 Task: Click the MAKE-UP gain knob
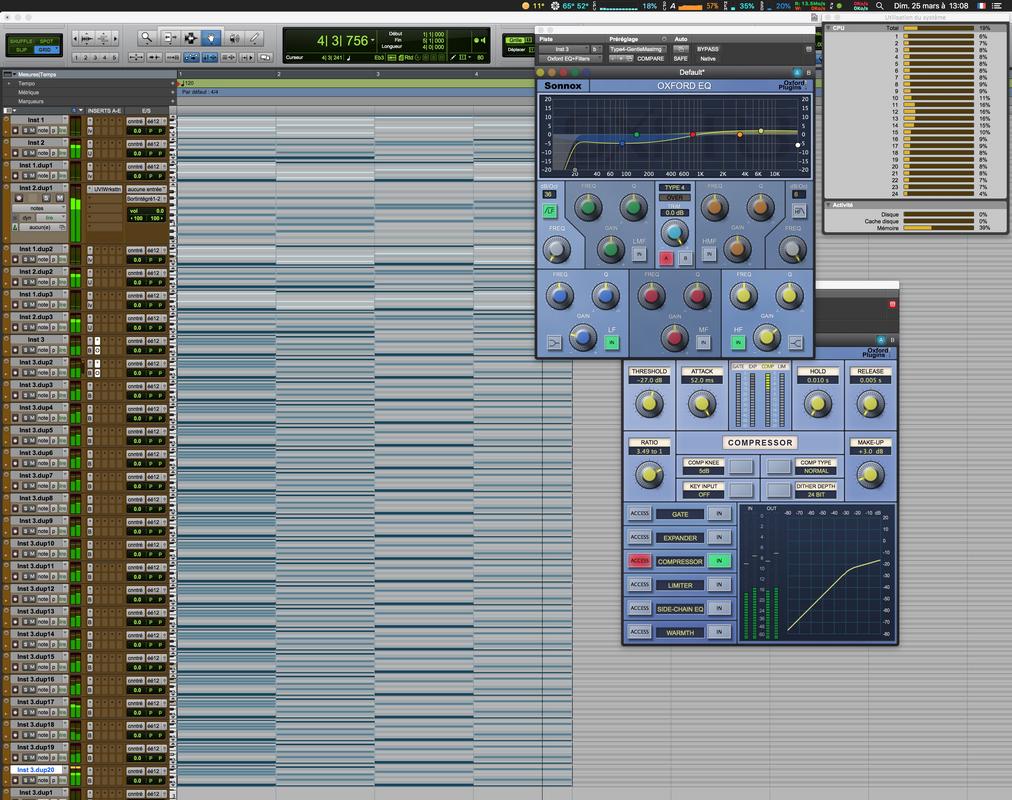pos(870,475)
